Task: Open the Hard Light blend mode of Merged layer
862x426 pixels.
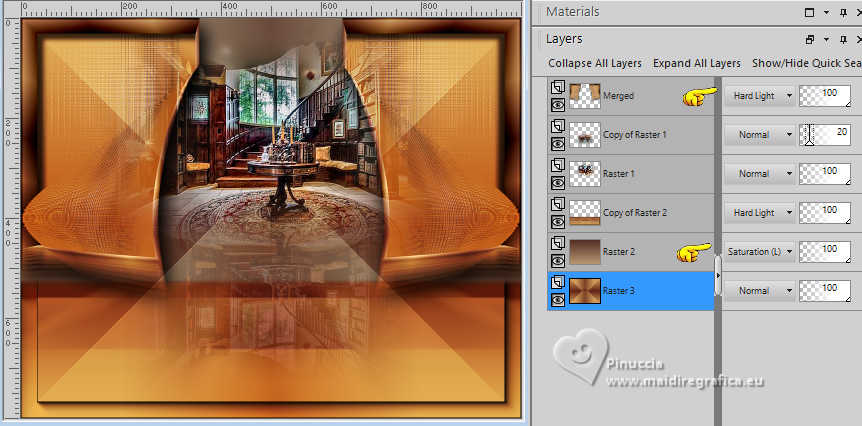Action: point(759,96)
